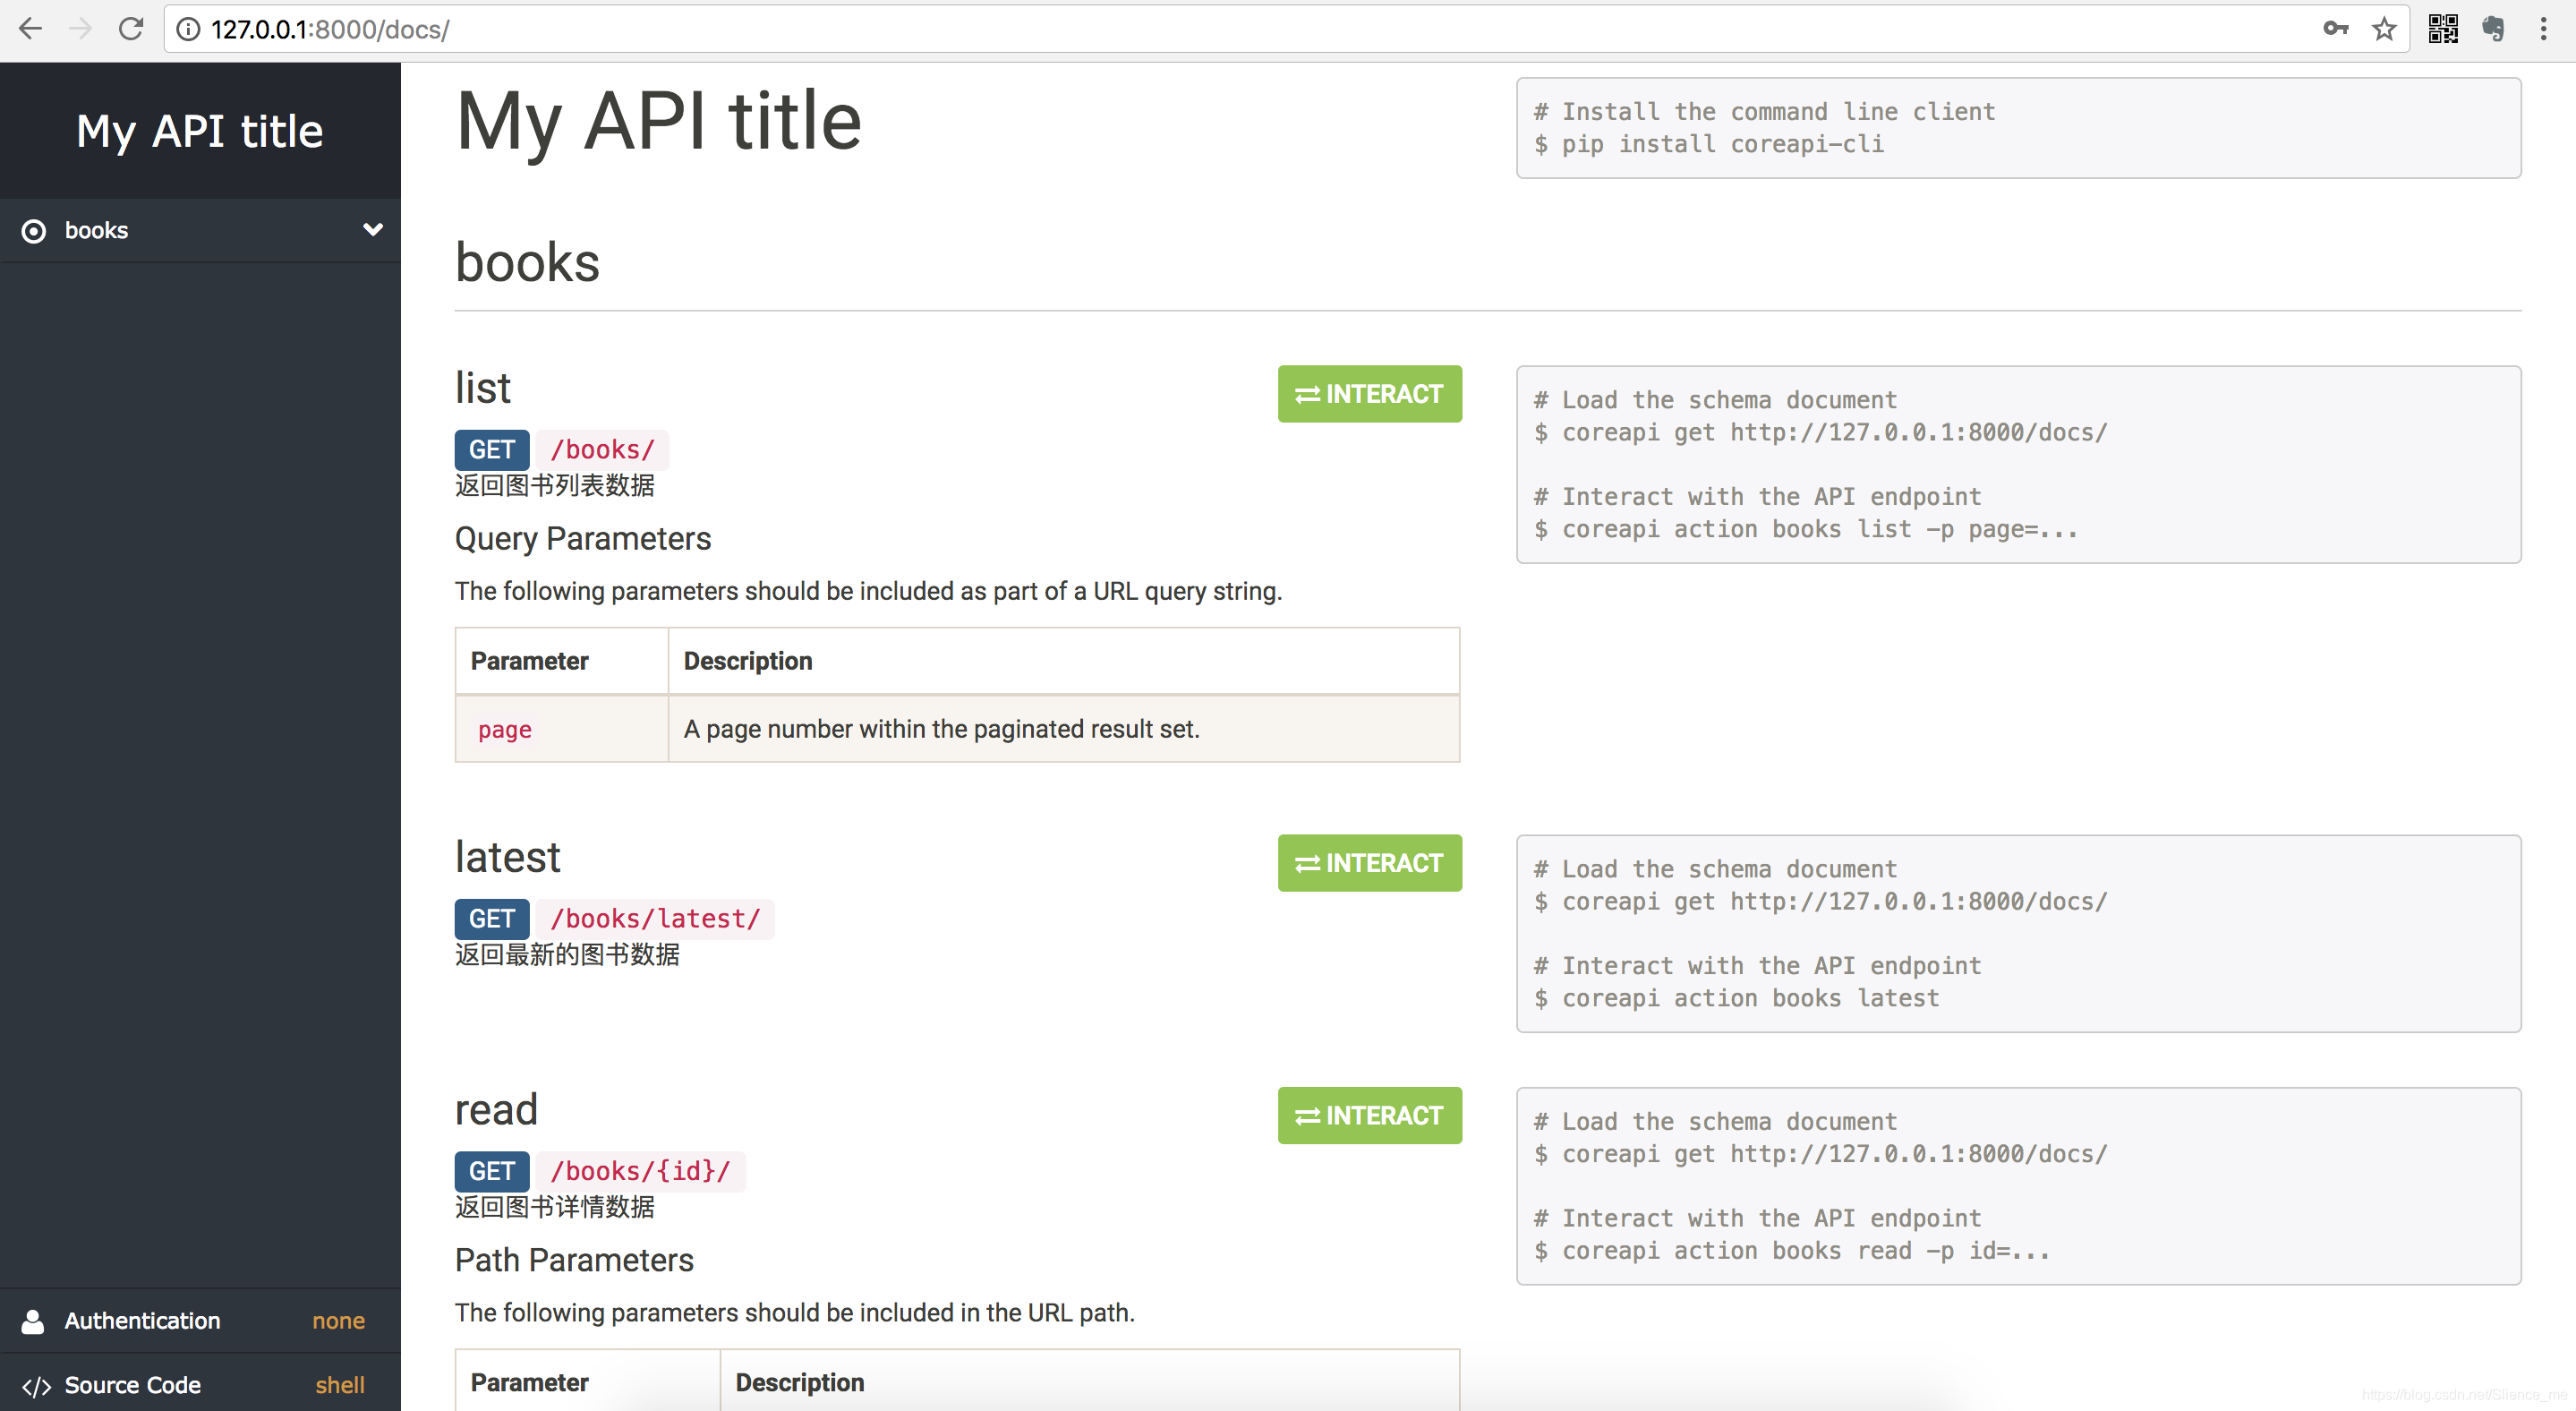The image size is (2576, 1411).
Task: Click the INTERACT button for latest endpoint
Action: point(1369,862)
